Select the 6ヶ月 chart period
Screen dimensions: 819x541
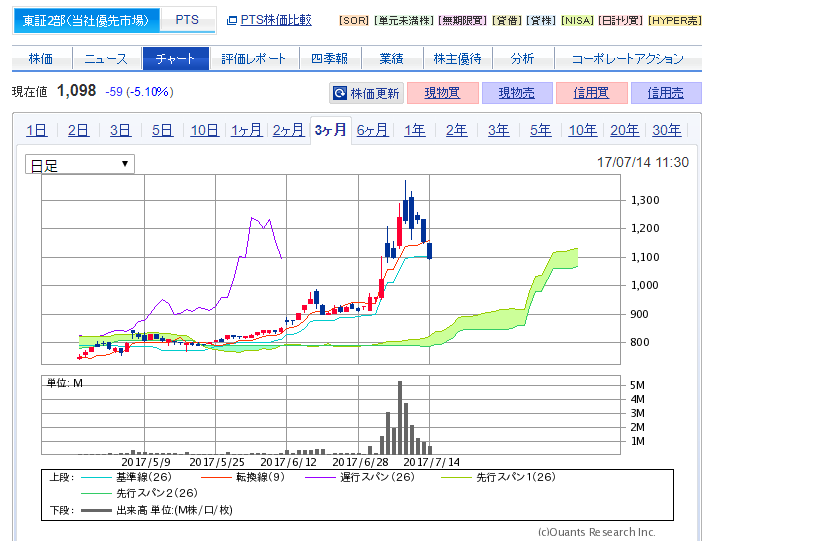(372, 130)
